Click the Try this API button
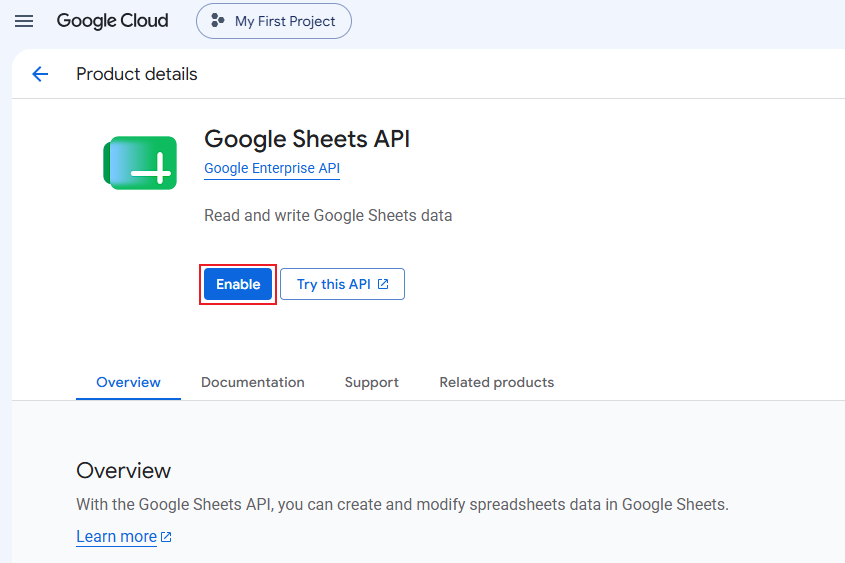 point(342,284)
